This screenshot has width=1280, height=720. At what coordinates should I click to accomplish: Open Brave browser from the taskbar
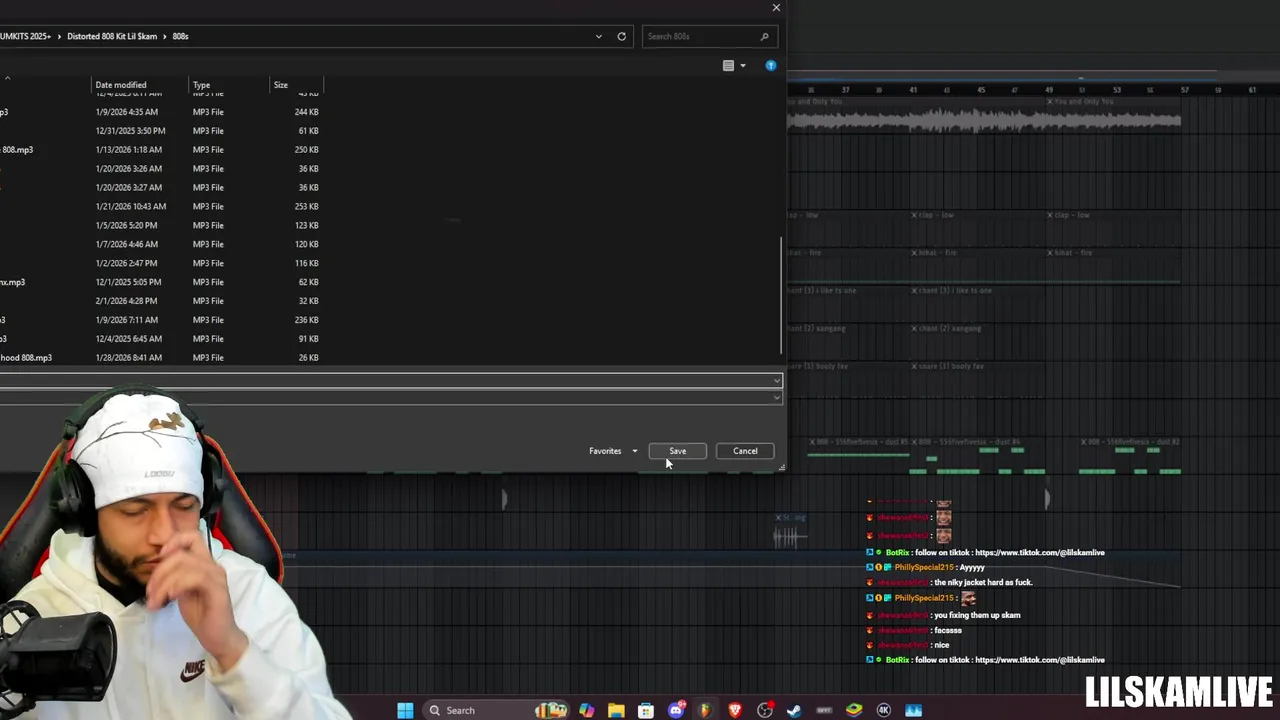point(735,710)
